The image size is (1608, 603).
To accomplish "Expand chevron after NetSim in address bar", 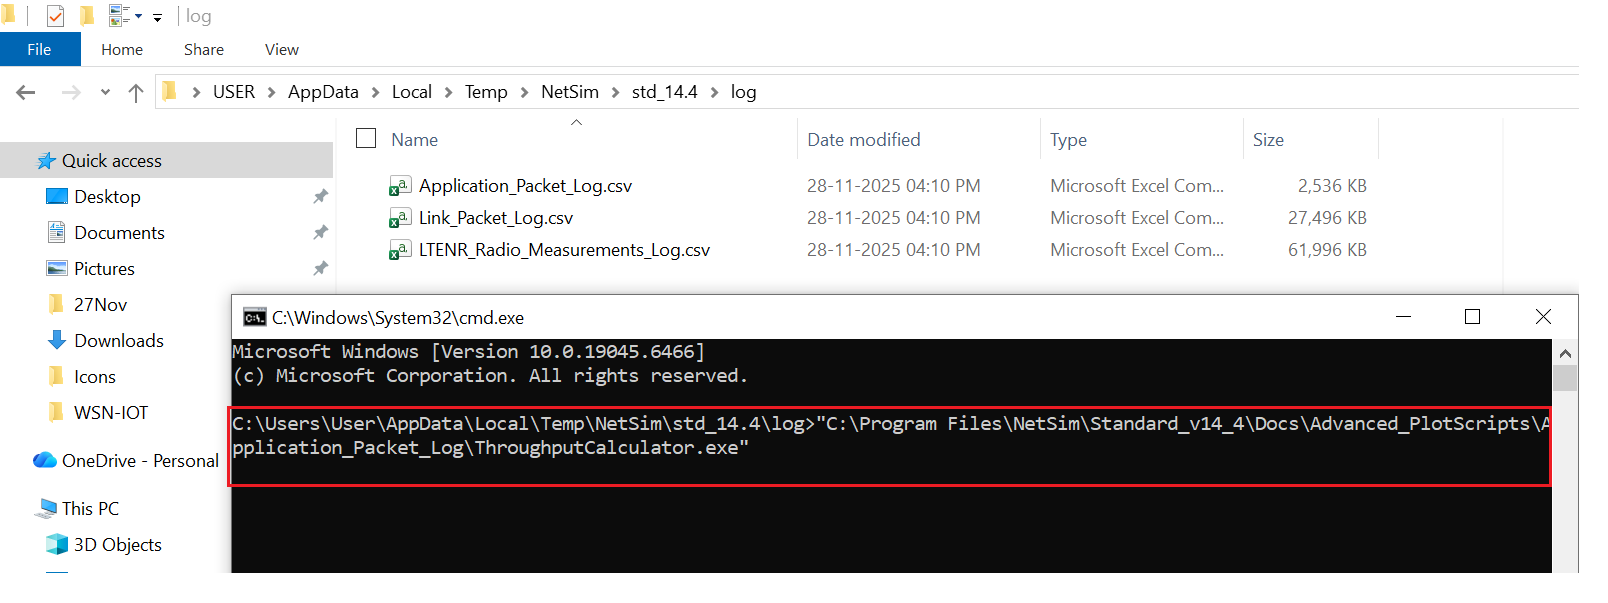I will (x=615, y=92).
